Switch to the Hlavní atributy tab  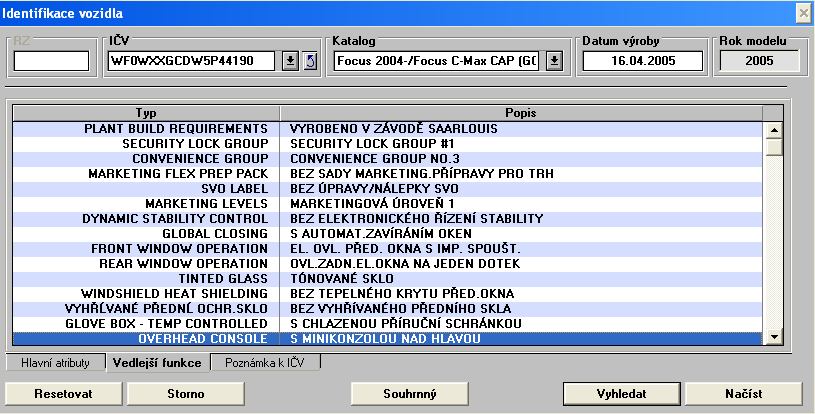(x=56, y=363)
